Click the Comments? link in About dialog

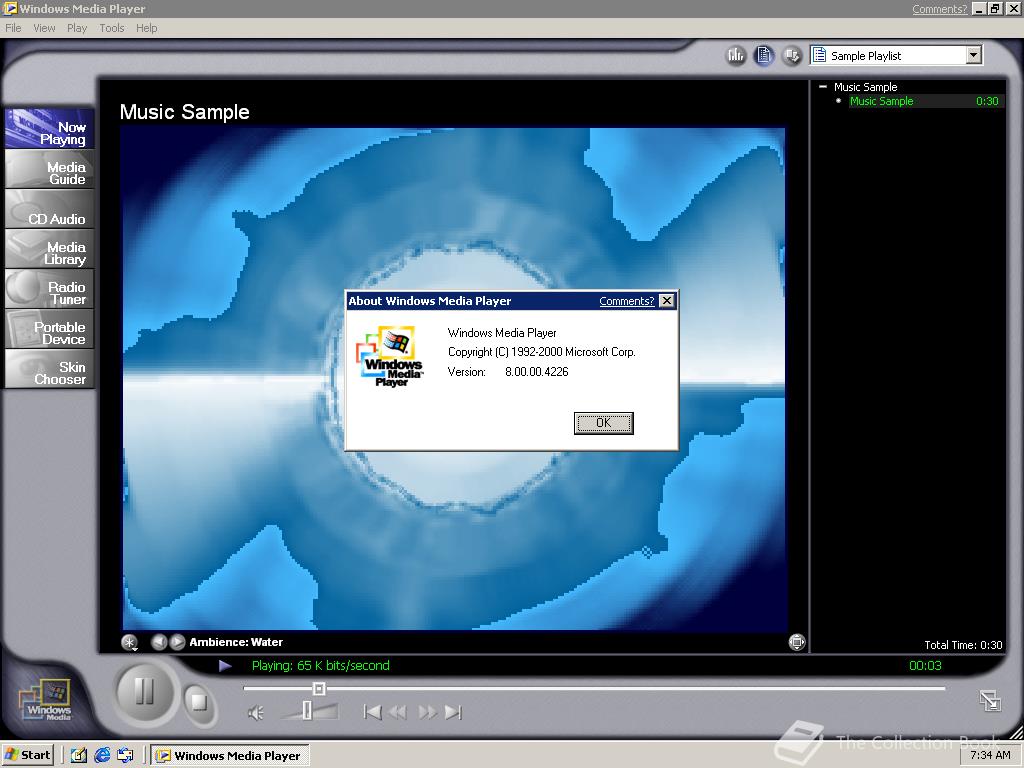[626, 301]
